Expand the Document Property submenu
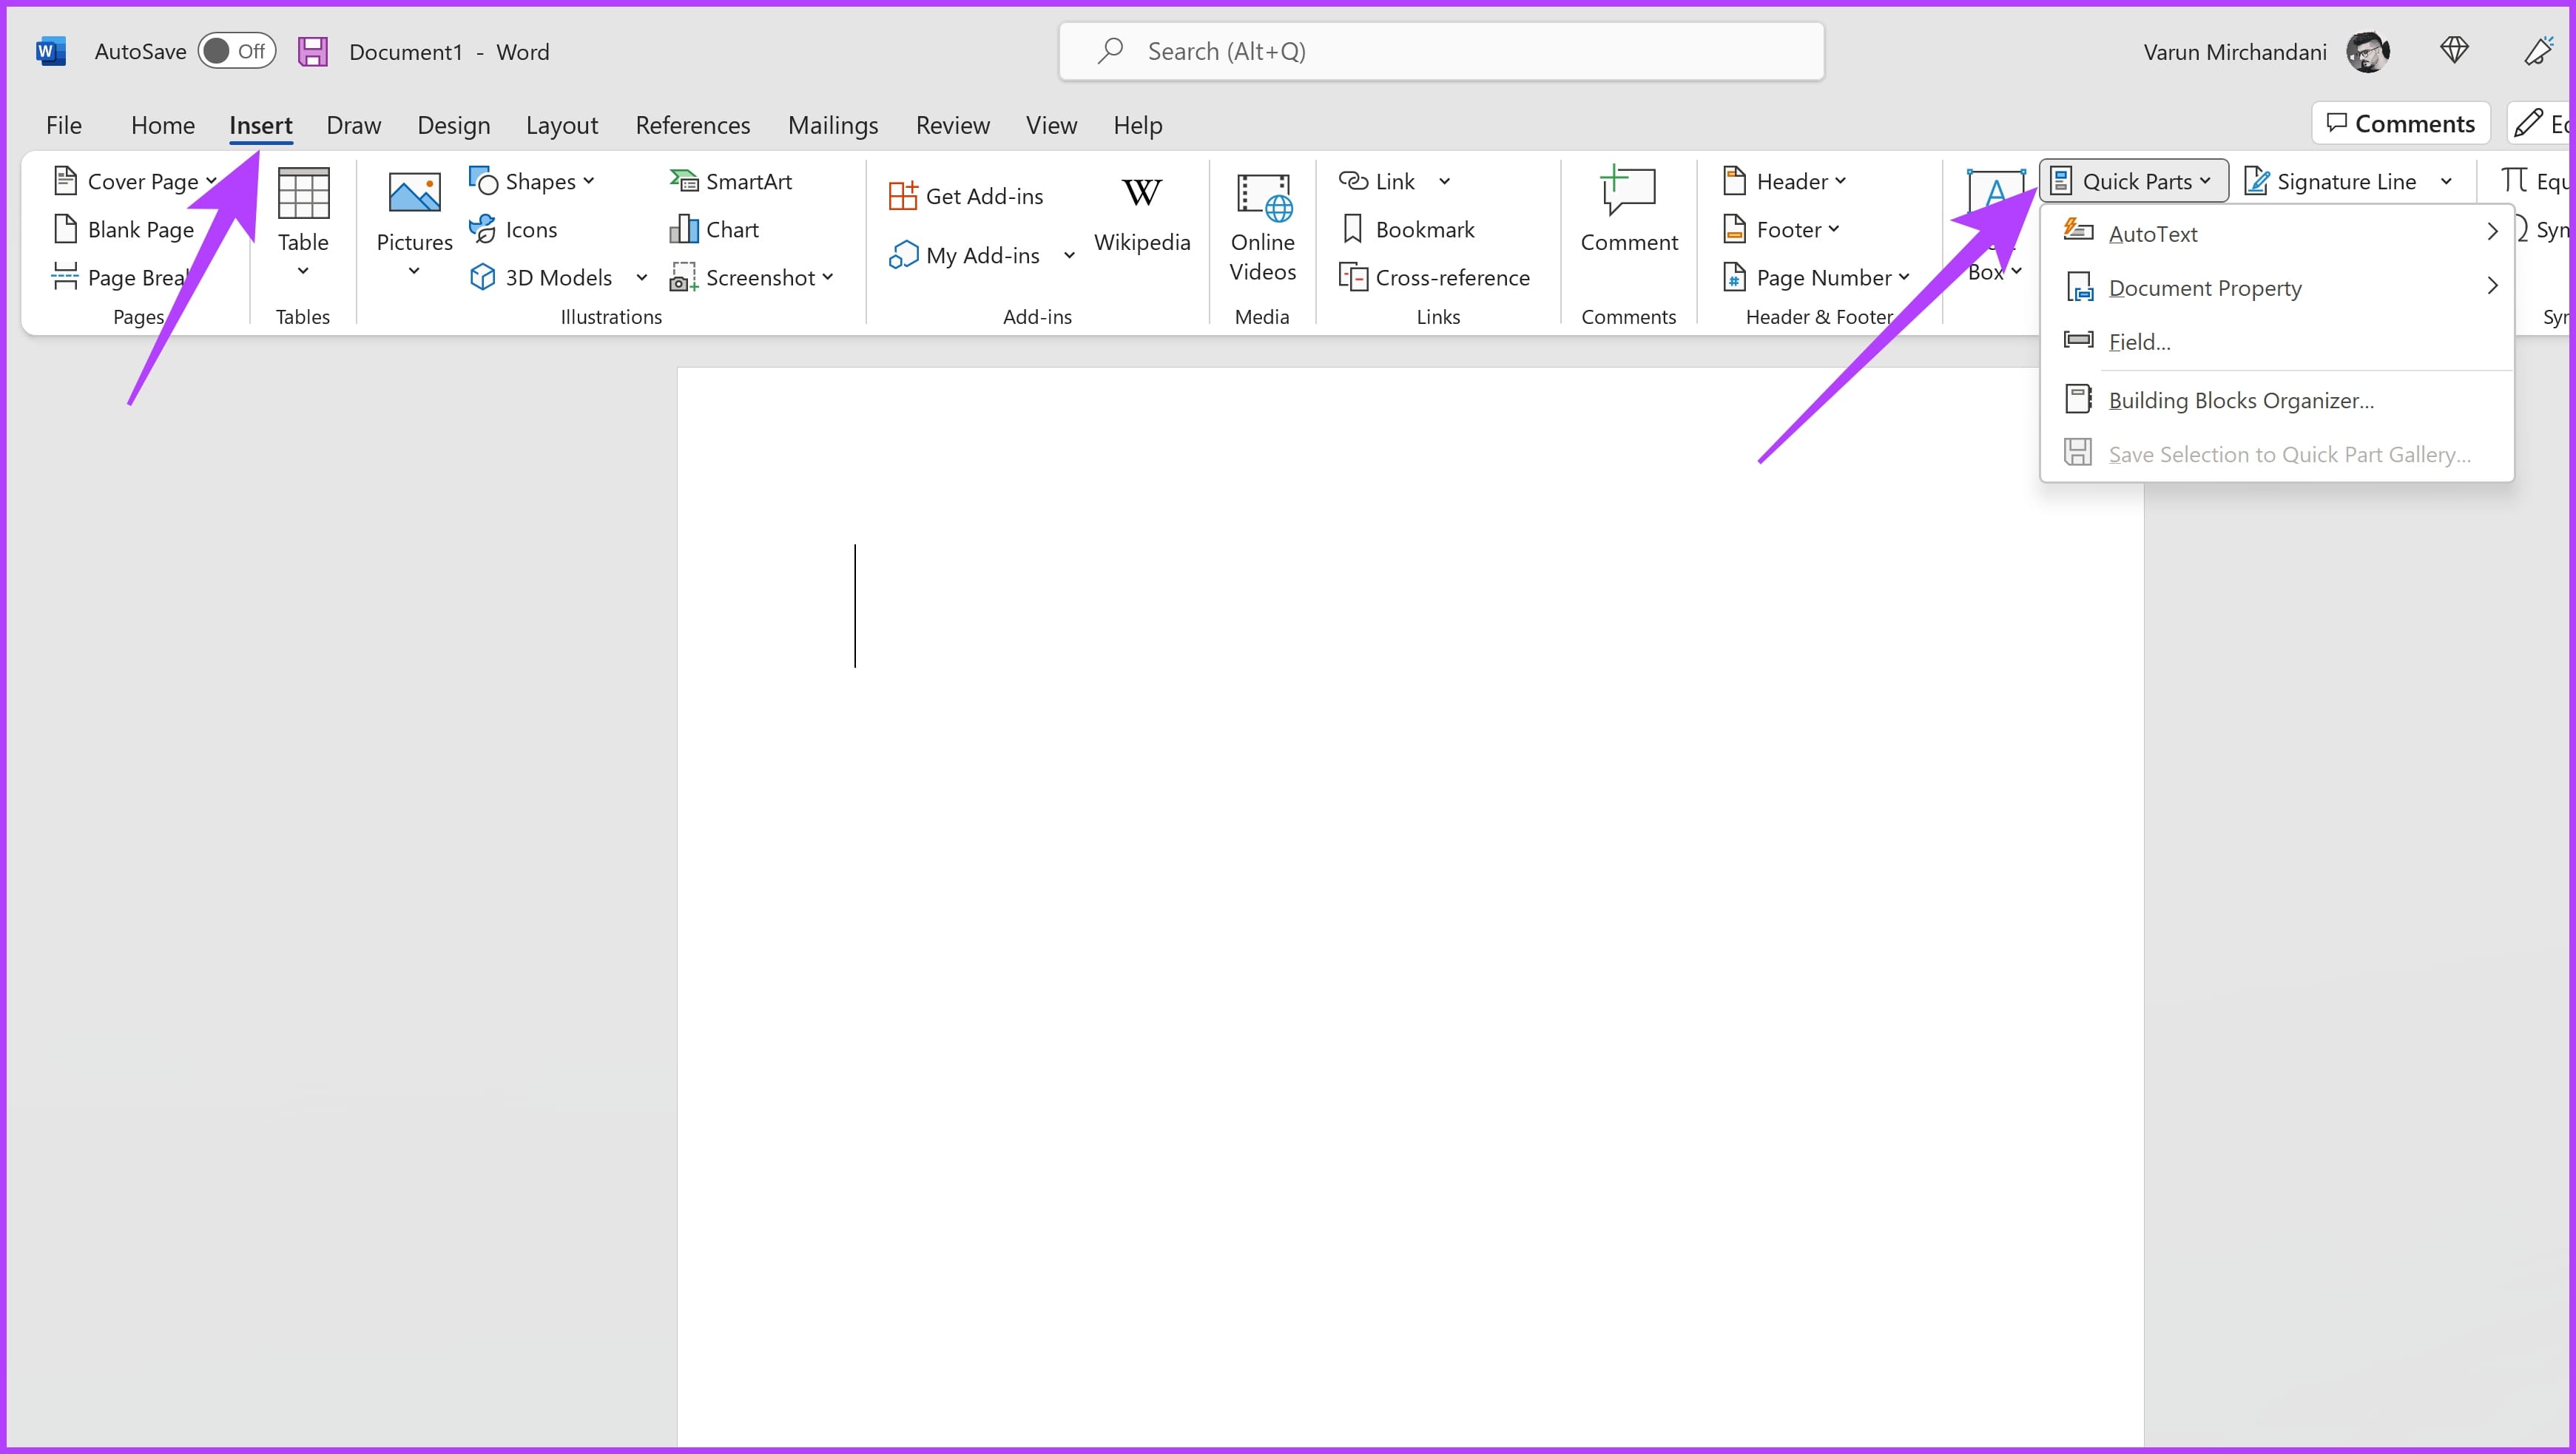 [x=2204, y=287]
